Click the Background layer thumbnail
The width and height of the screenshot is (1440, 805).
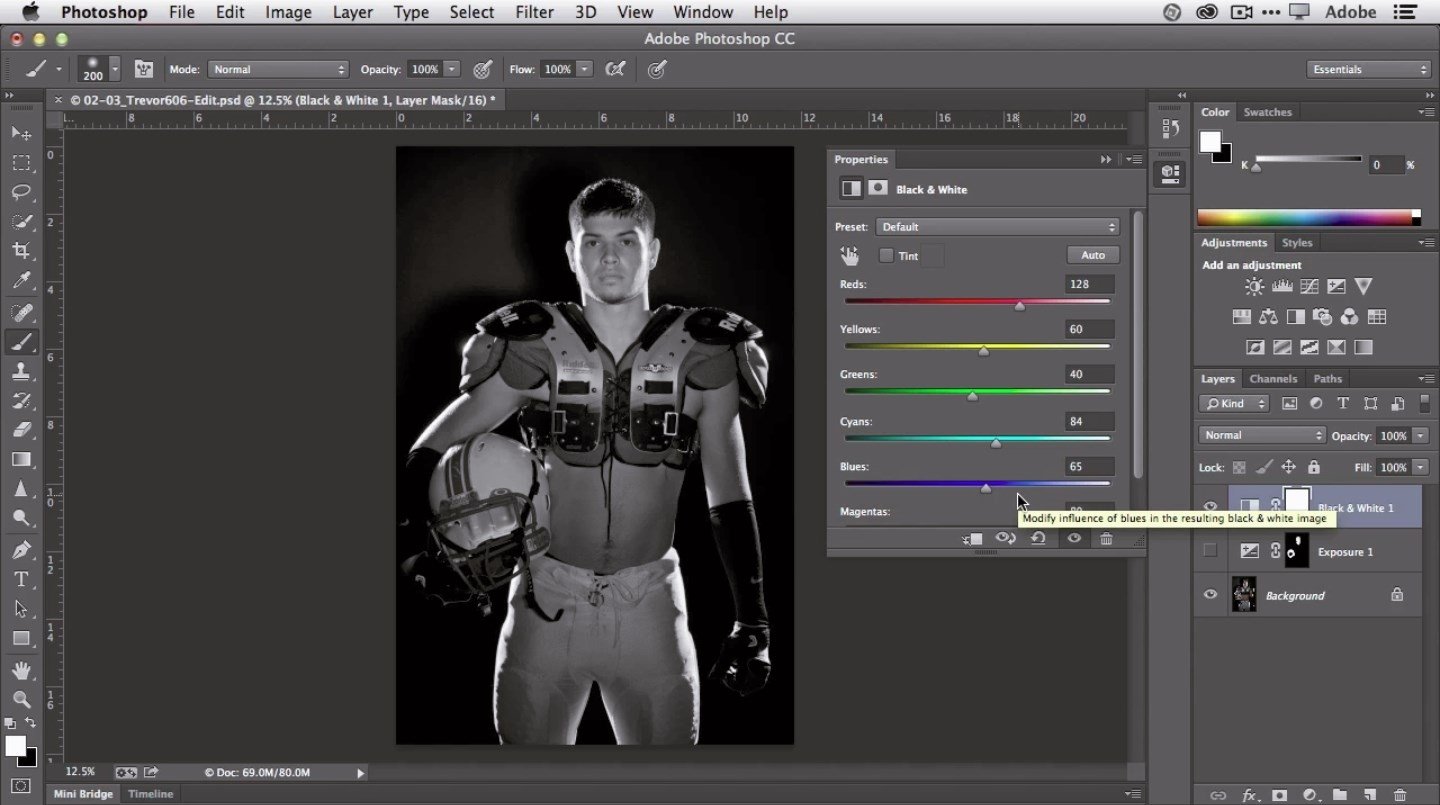[x=1245, y=595]
